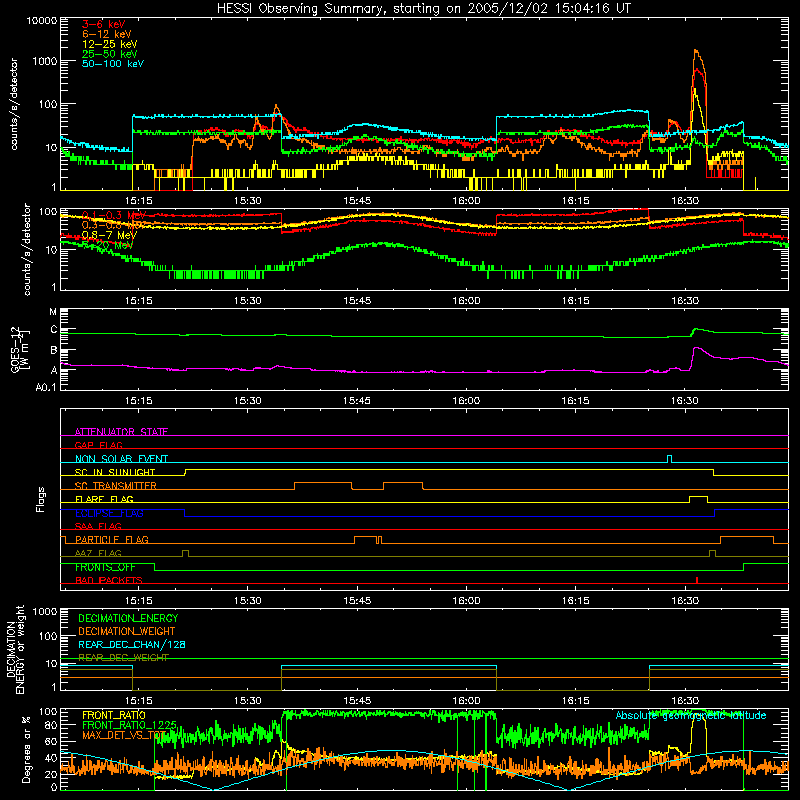The height and width of the screenshot is (800, 800).
Task: Click the 1000 tick label on top panel
Action: (x=45, y=61)
